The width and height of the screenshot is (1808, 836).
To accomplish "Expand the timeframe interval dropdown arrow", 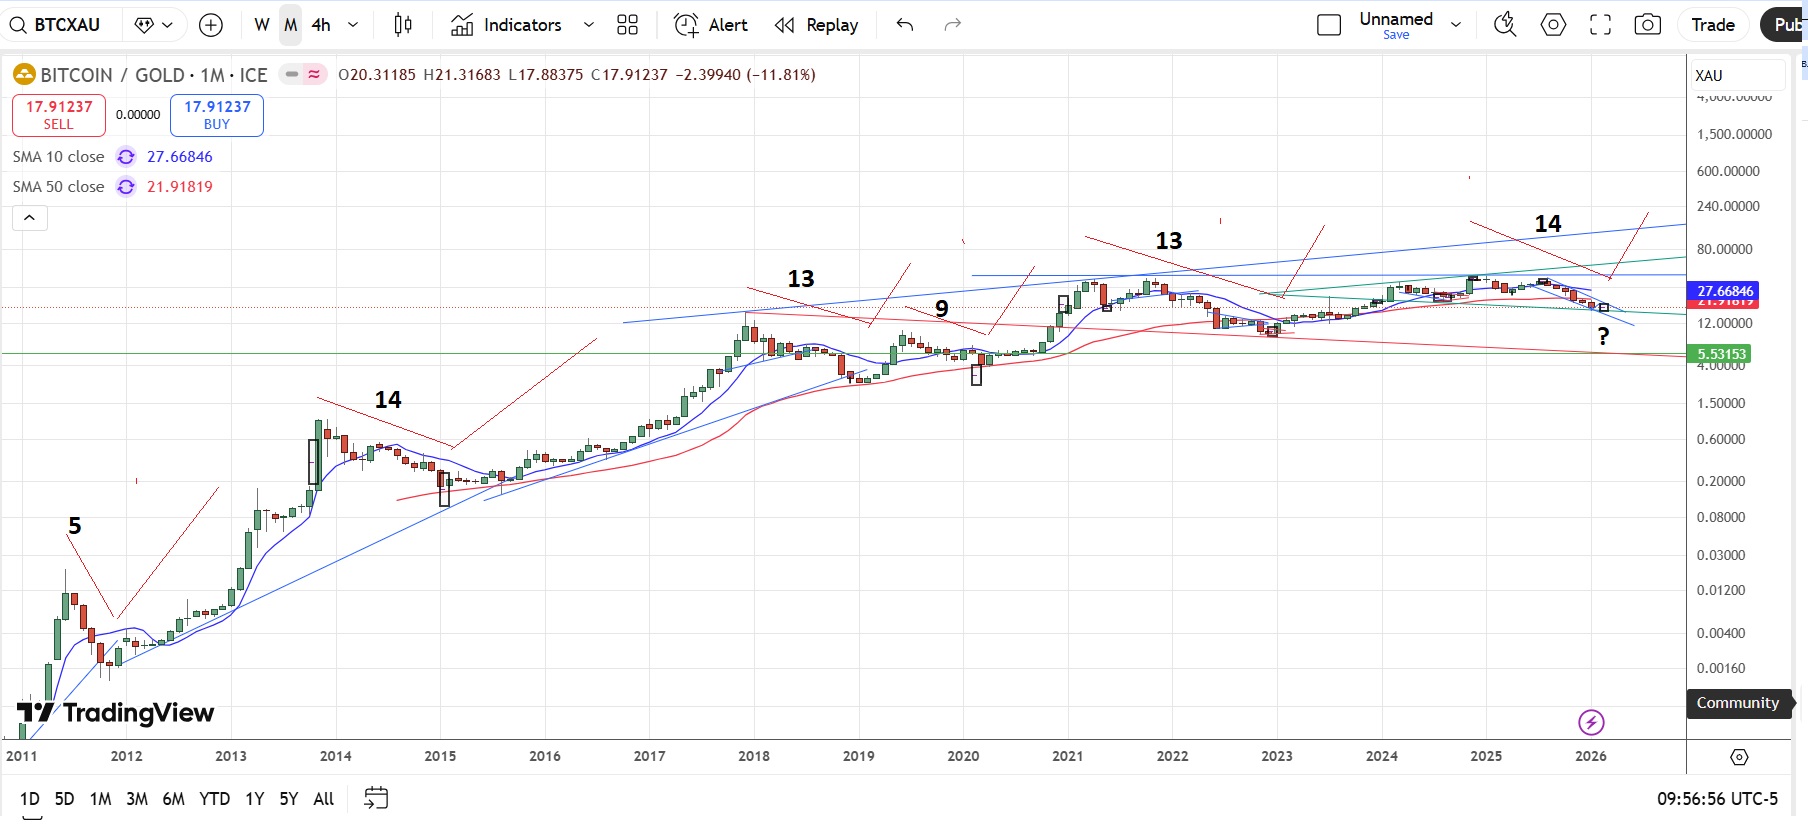I will (353, 25).
